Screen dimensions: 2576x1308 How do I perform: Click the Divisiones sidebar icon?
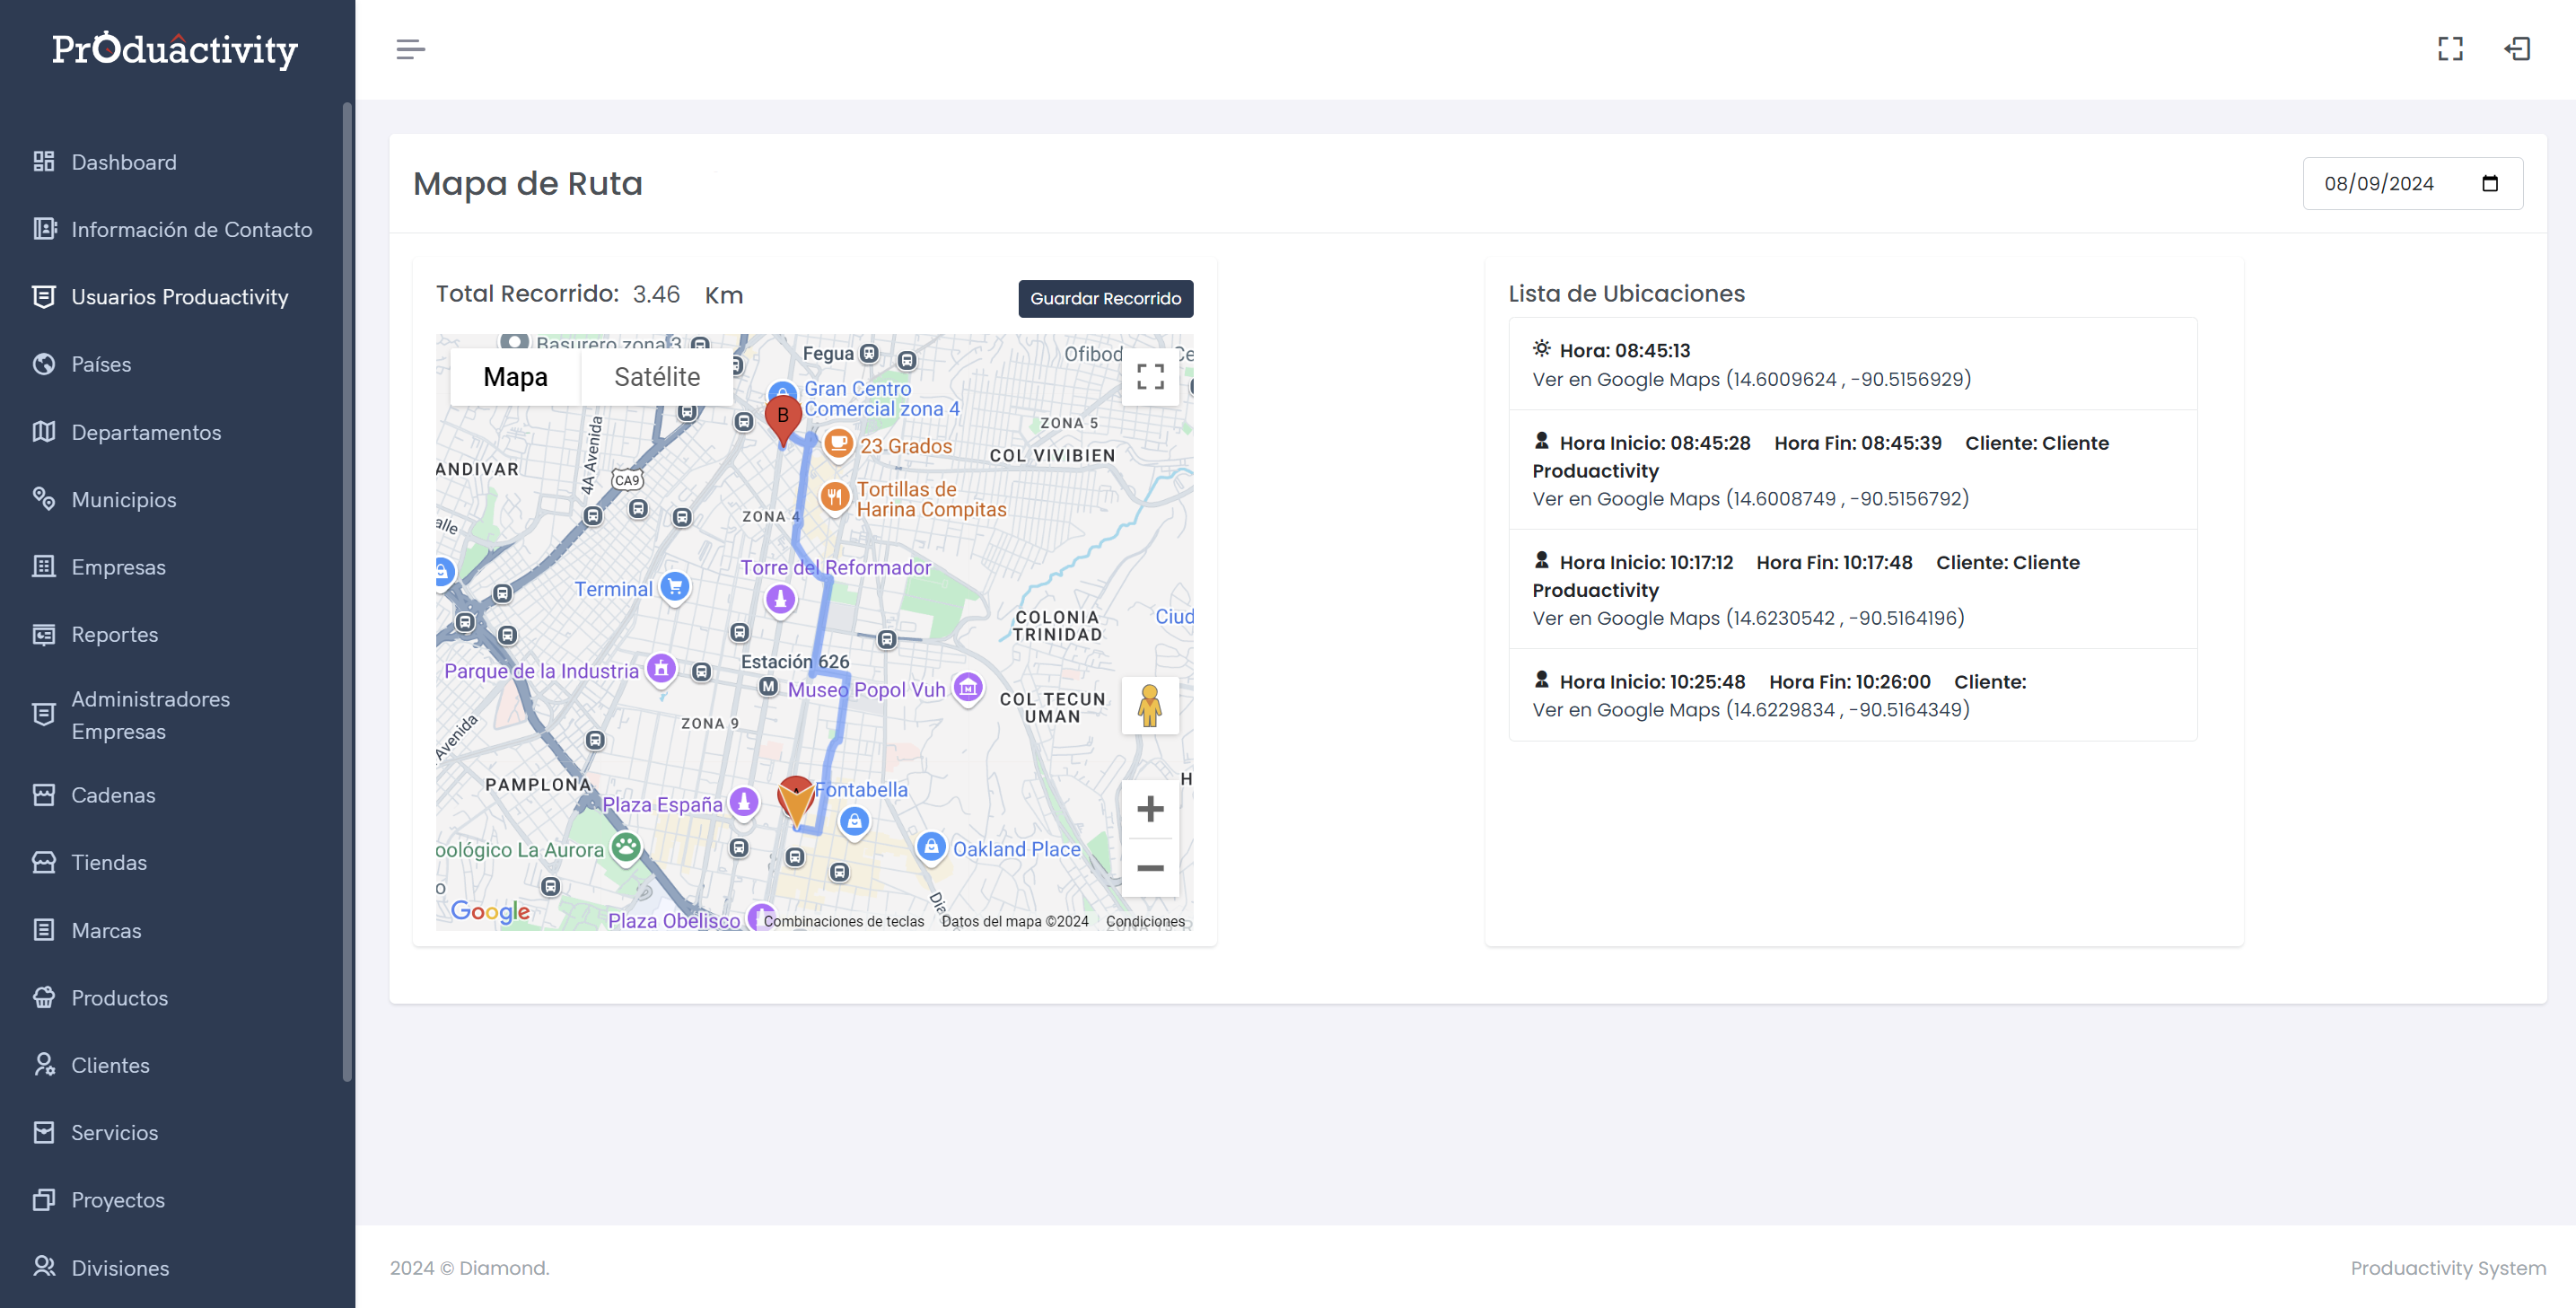[43, 1267]
